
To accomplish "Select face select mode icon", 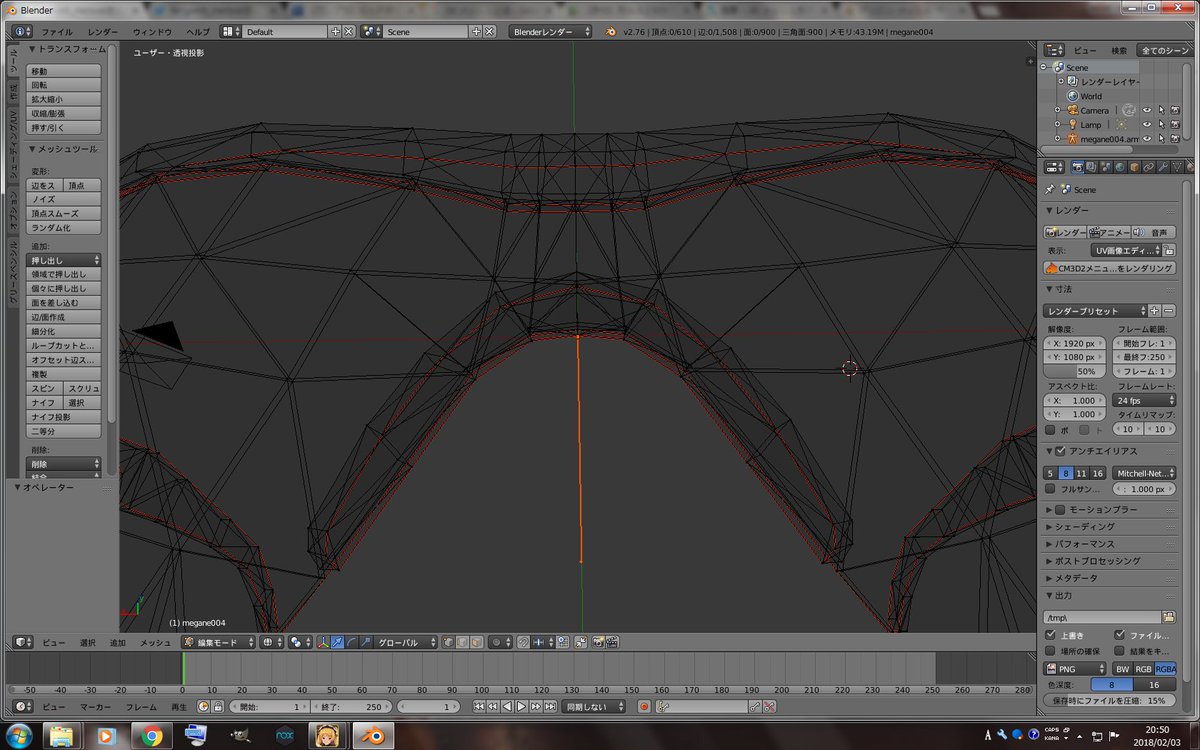I will (x=477, y=643).
